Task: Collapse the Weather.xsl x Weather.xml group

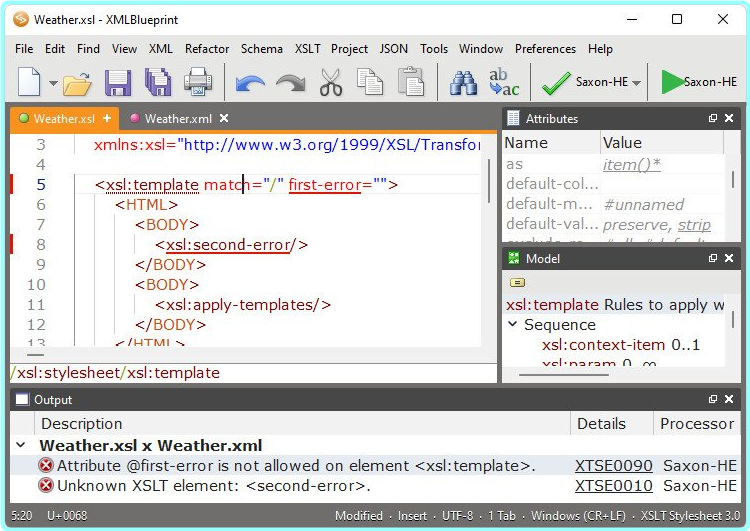Action: (x=21, y=446)
